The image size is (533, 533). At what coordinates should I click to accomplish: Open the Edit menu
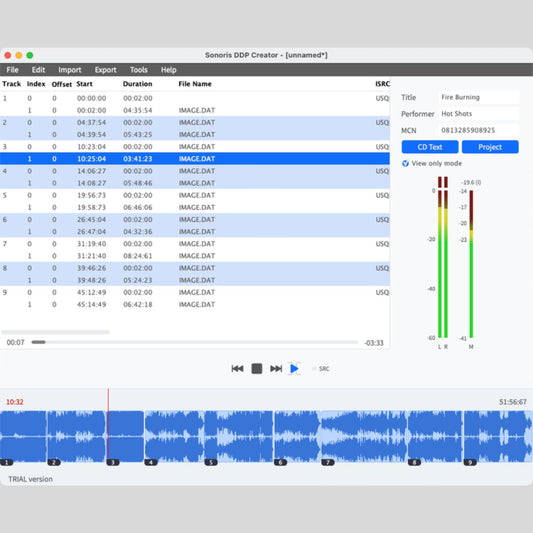coord(38,70)
